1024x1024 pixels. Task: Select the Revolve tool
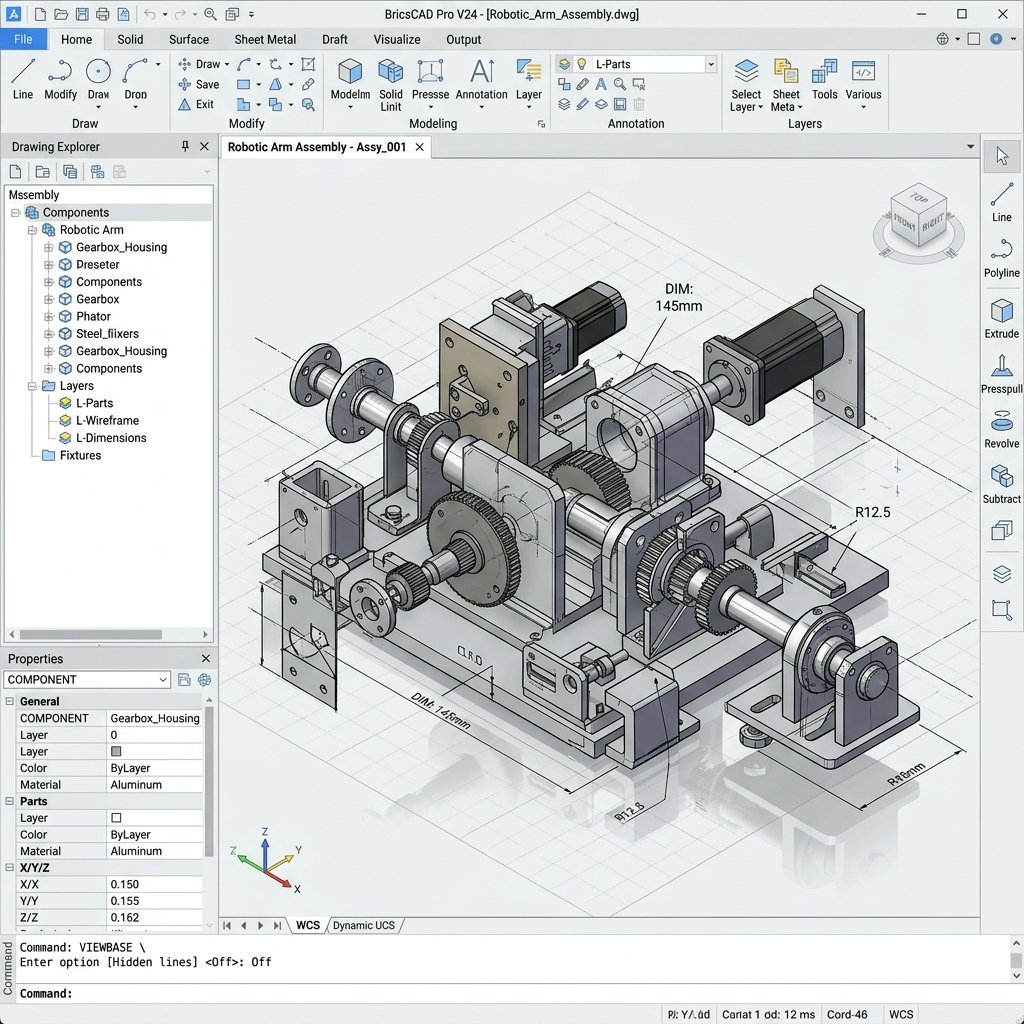[x=1001, y=429]
